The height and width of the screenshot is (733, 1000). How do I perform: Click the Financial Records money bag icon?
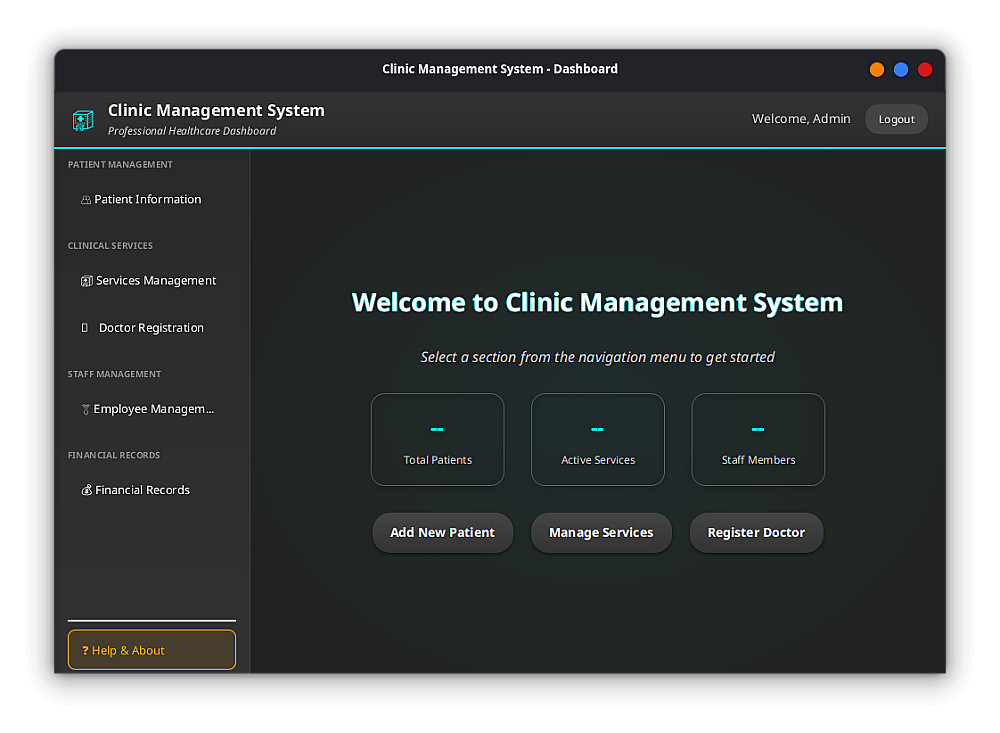pos(87,490)
